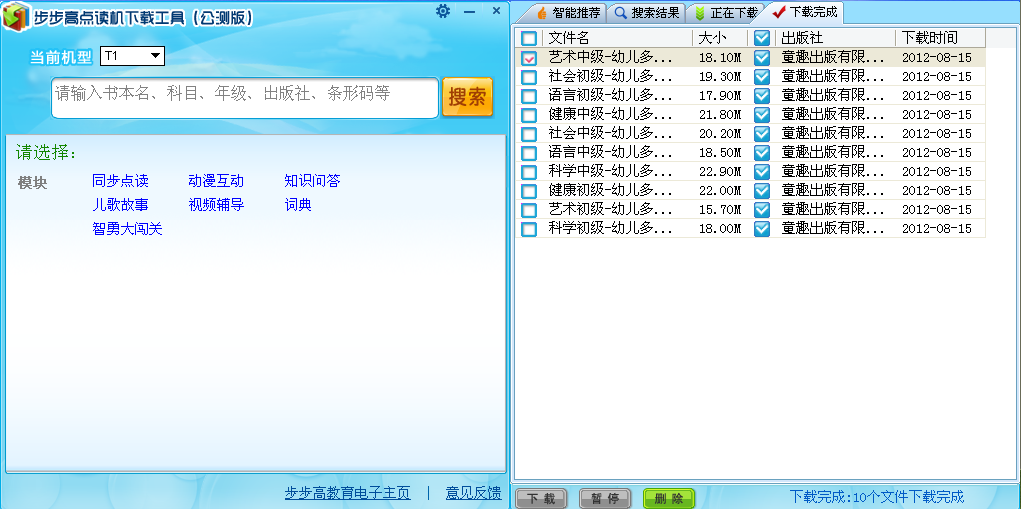The height and width of the screenshot is (509, 1021).
Task: Check the 科学初级 row checkbox
Action: [529, 229]
